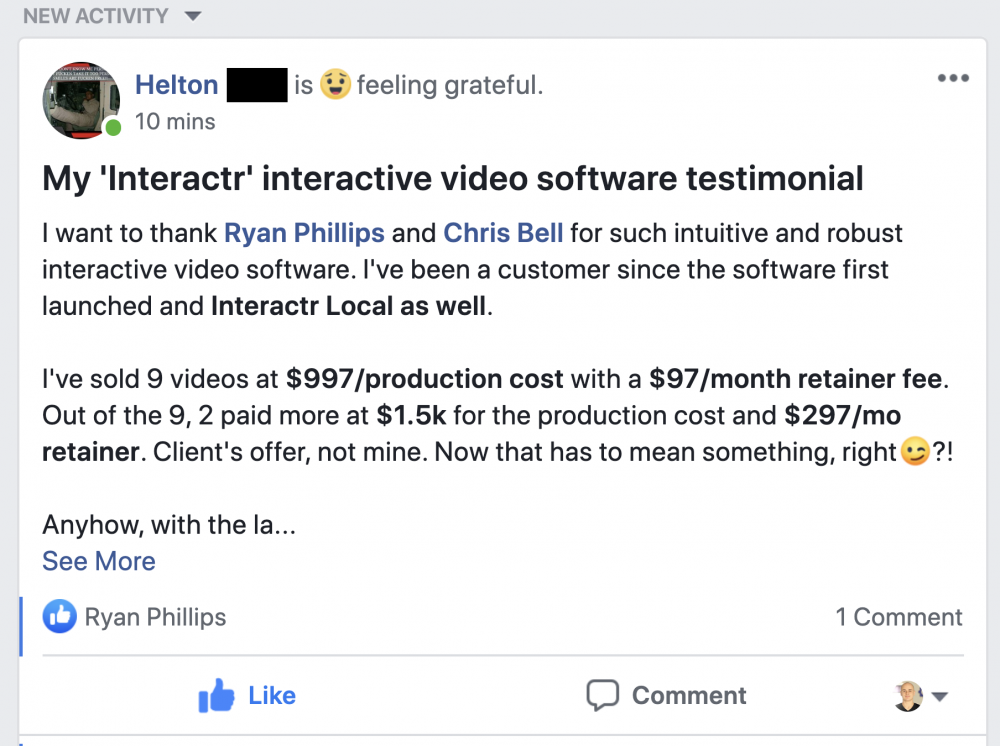
Task: View Ryan Phillips in the likes list
Action: (156, 617)
